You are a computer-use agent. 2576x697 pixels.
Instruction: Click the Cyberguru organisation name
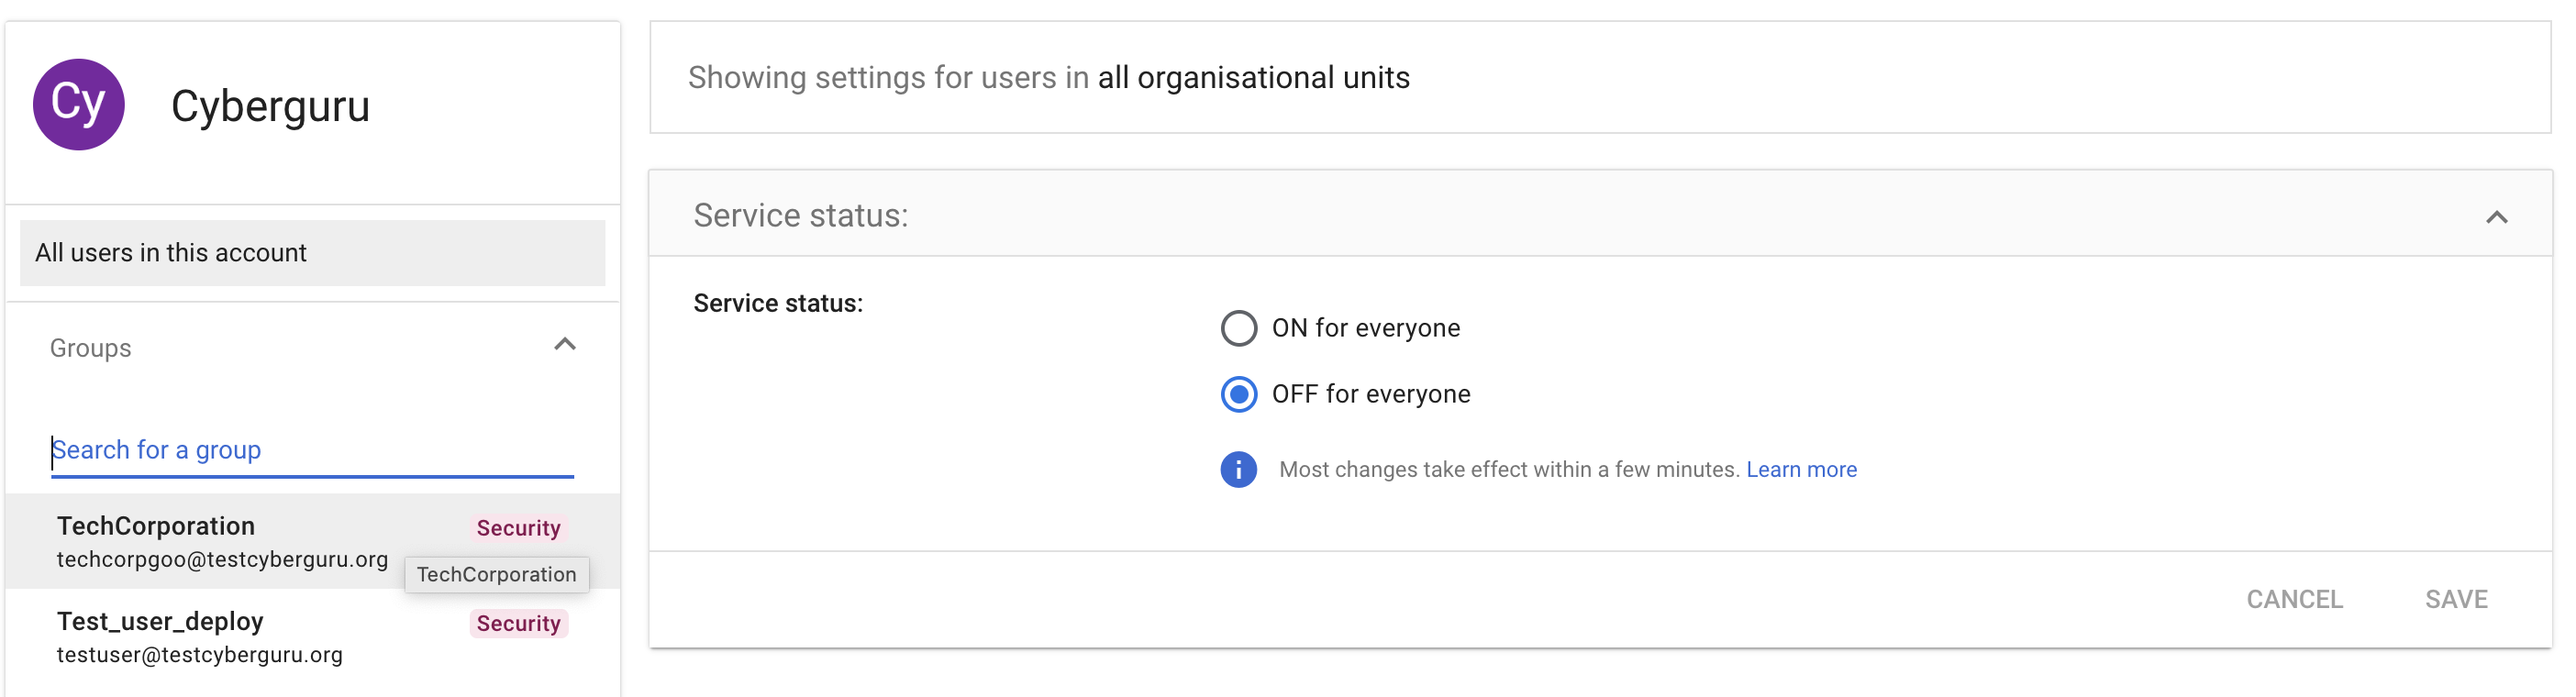click(x=270, y=106)
